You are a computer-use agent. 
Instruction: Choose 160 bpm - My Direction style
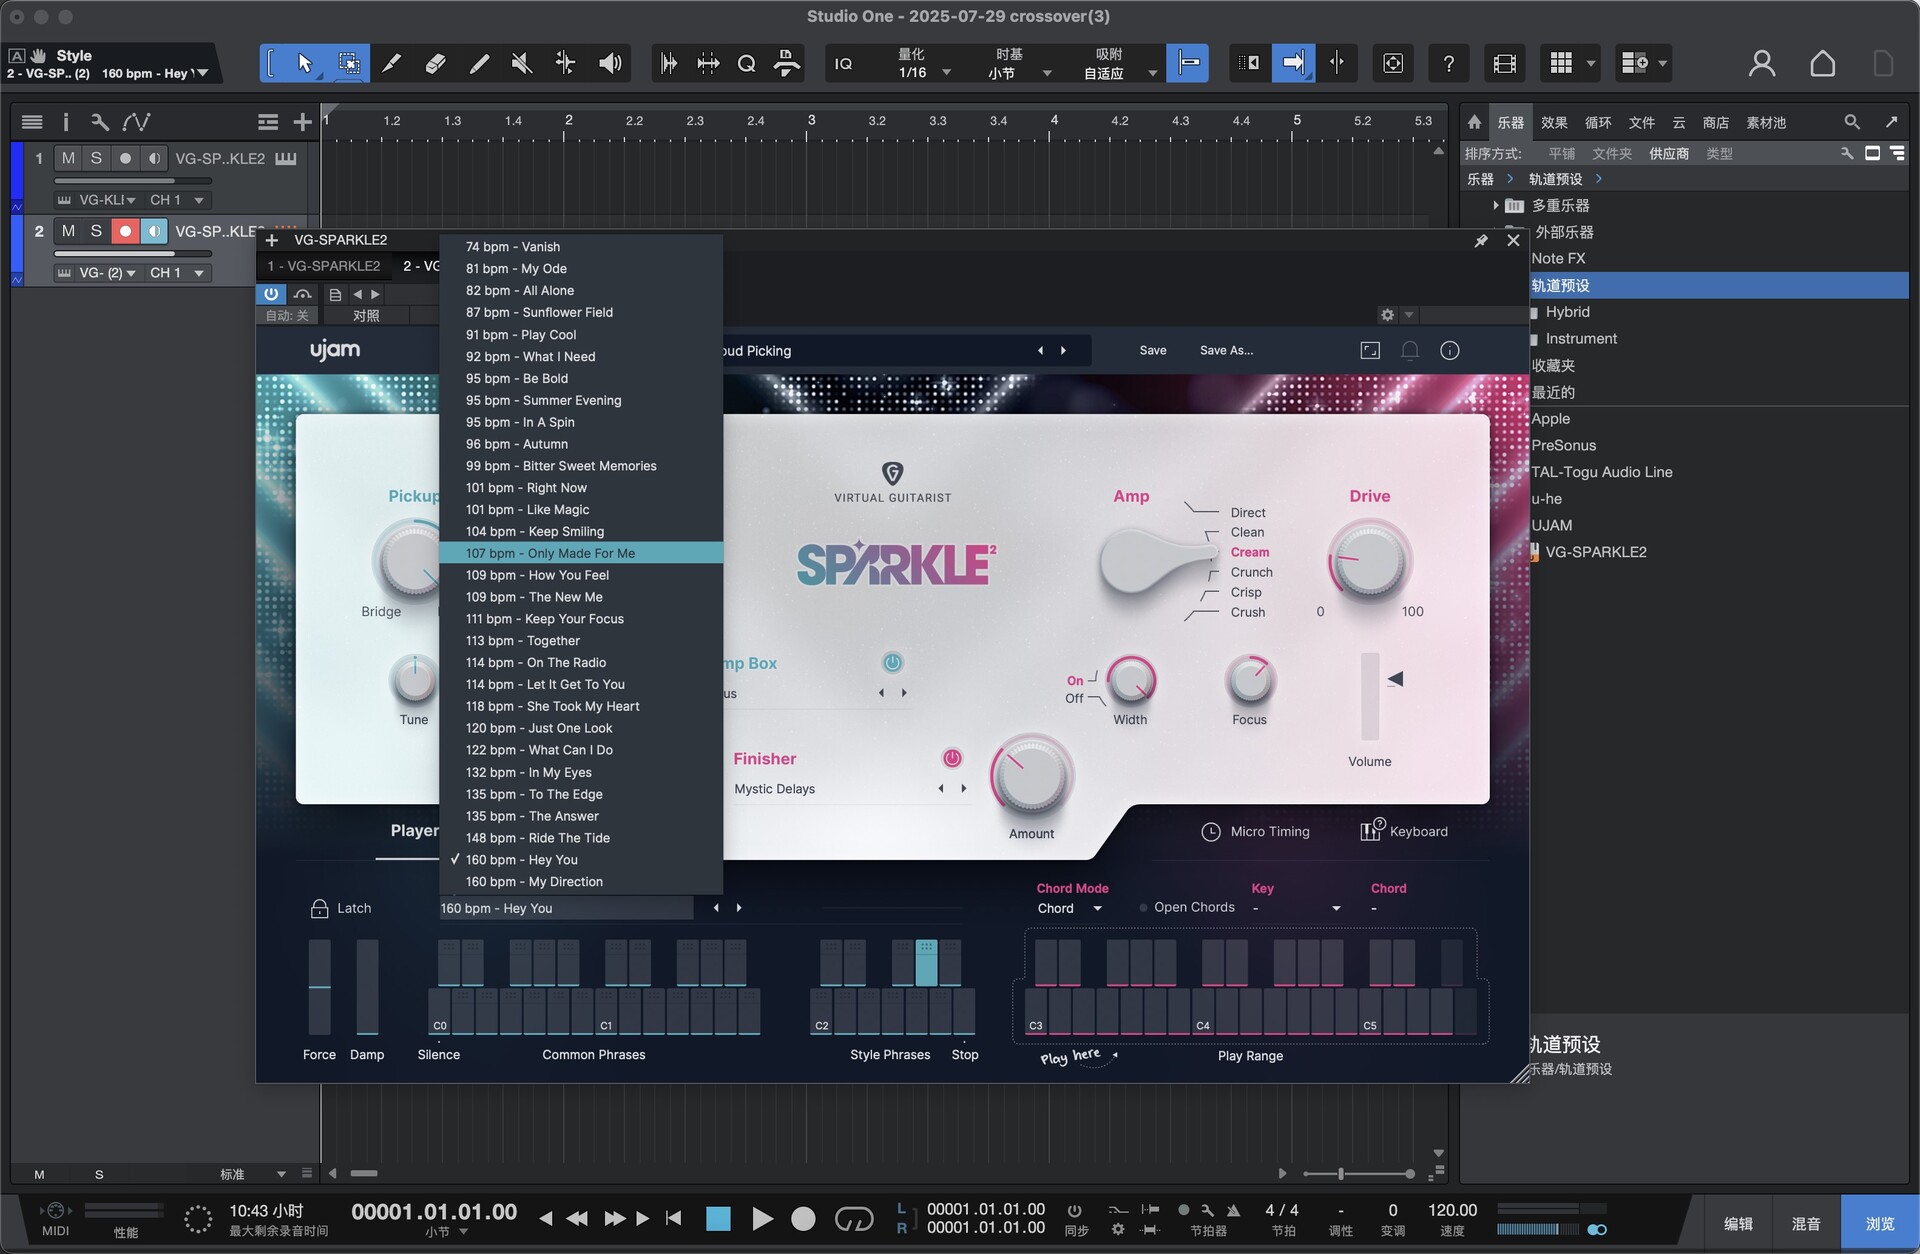[x=581, y=881]
